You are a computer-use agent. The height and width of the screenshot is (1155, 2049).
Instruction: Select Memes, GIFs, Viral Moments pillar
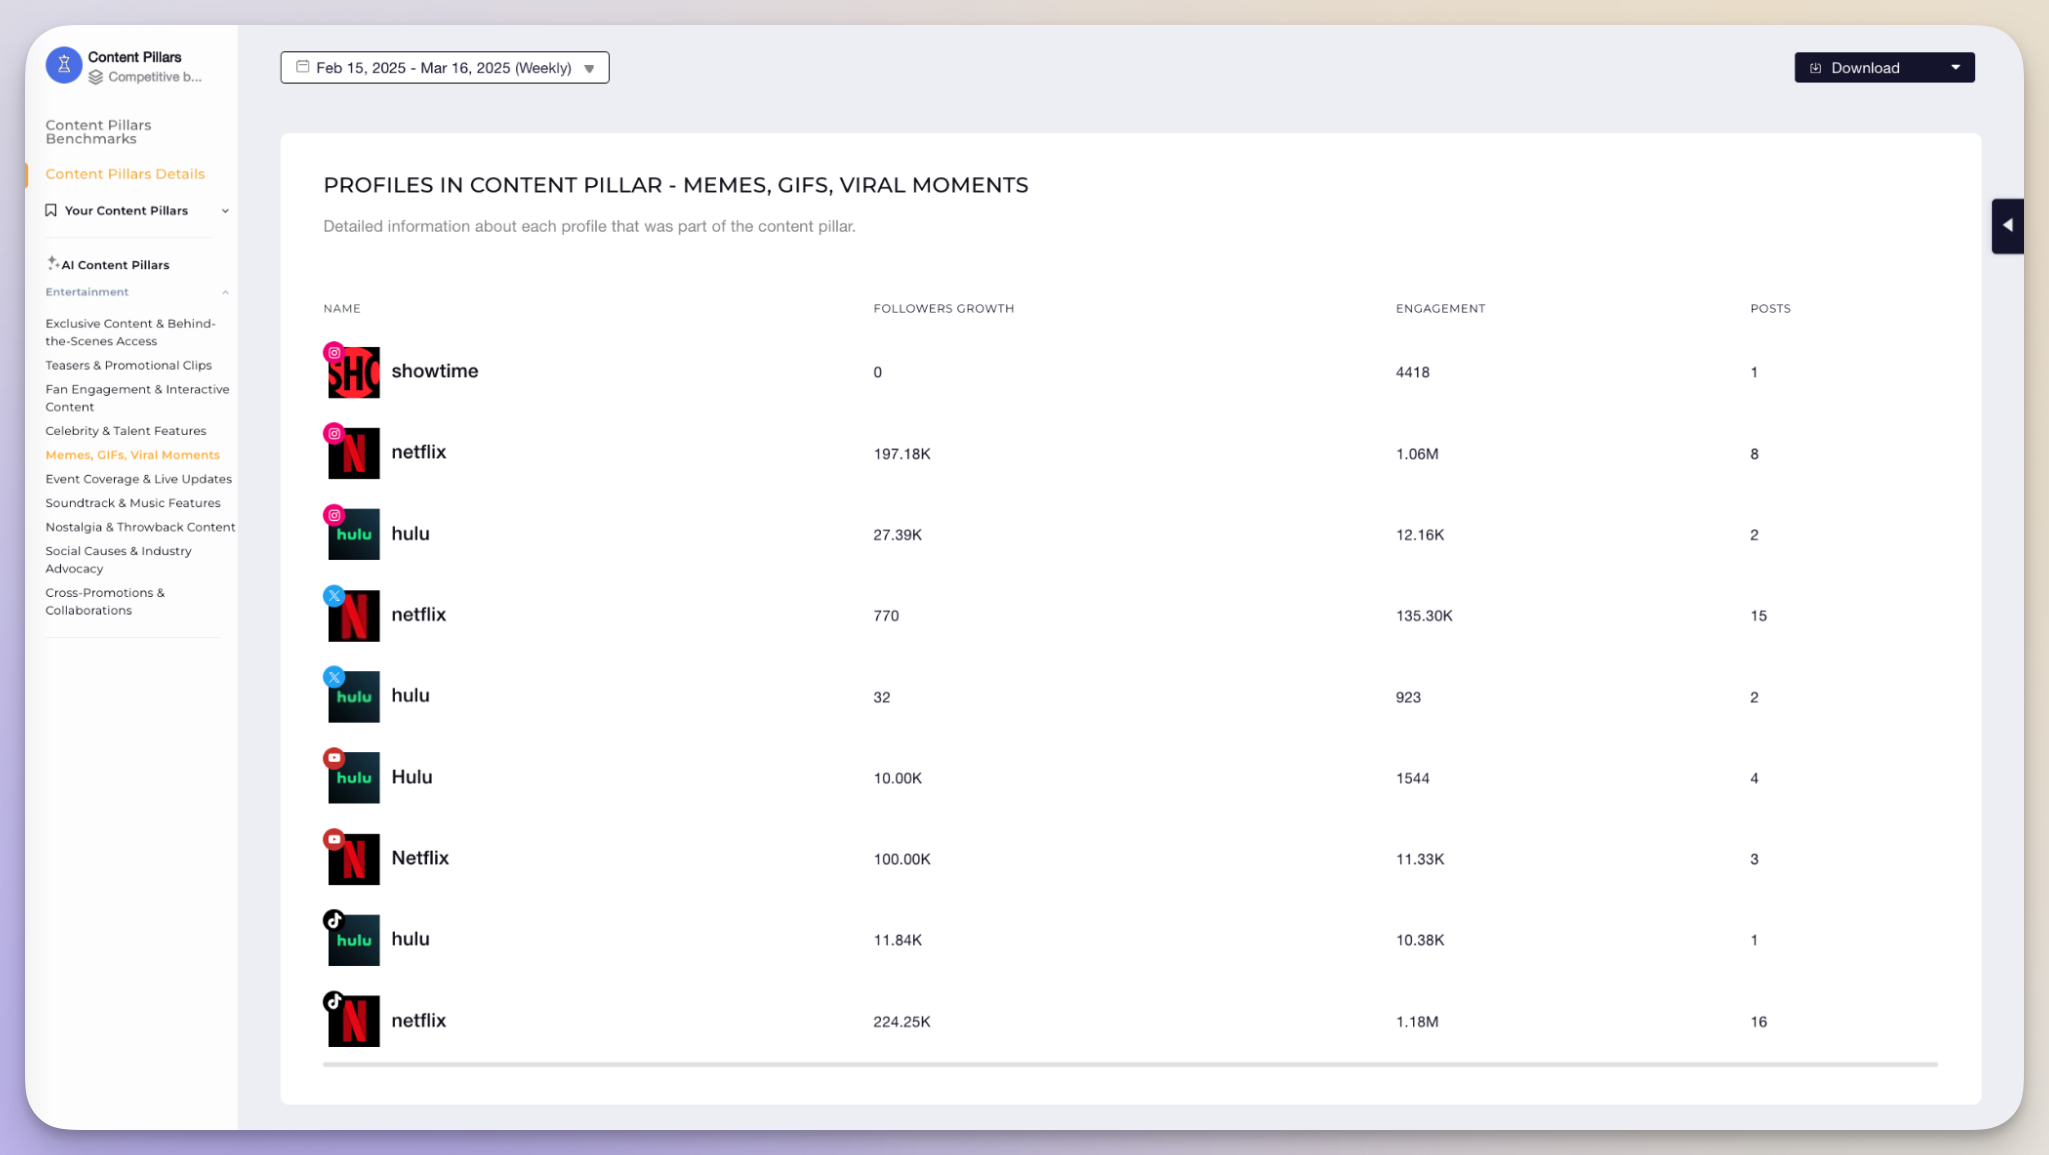pyautogui.click(x=132, y=455)
